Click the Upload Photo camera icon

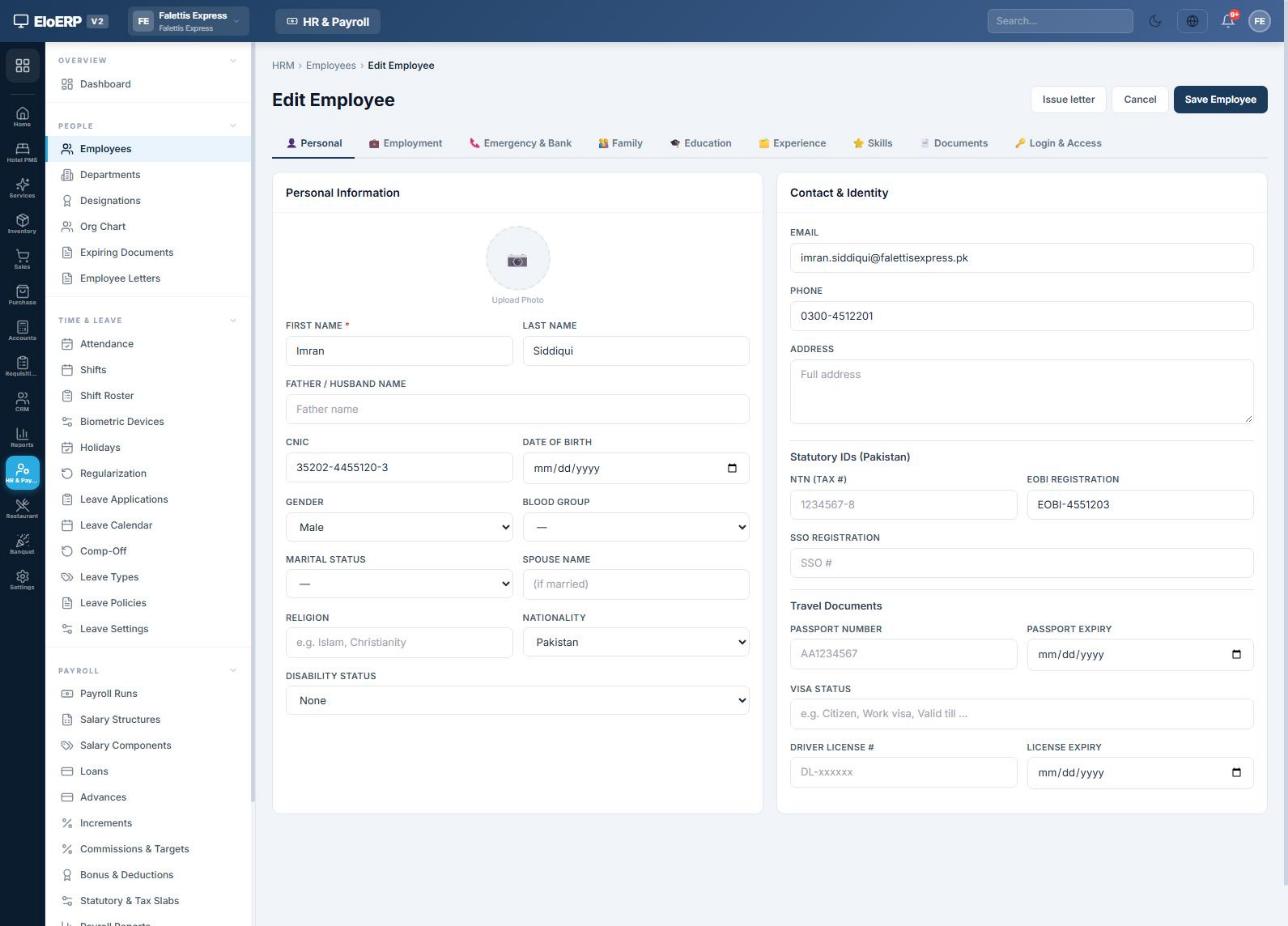[x=517, y=259]
